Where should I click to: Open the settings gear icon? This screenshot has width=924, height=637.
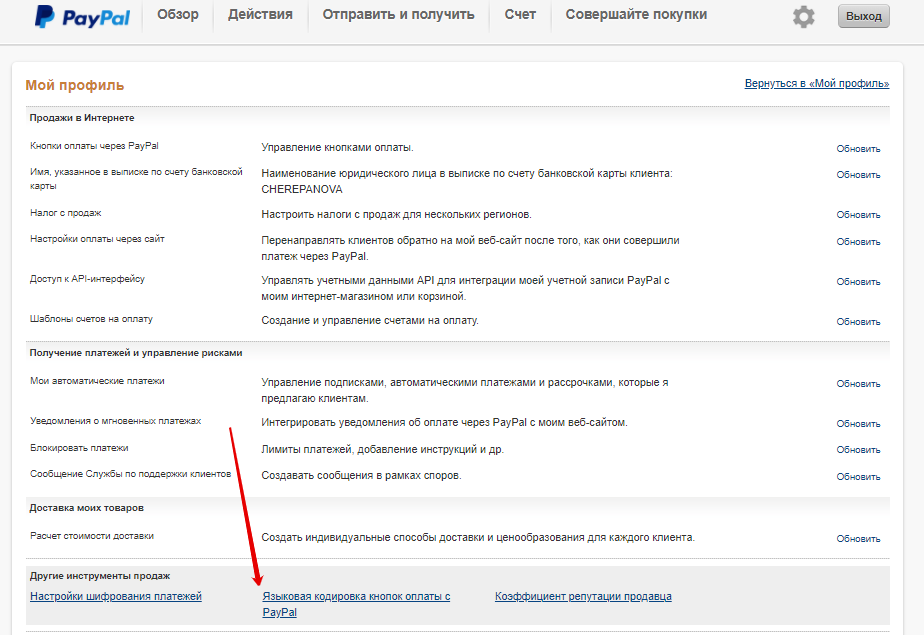tap(803, 16)
